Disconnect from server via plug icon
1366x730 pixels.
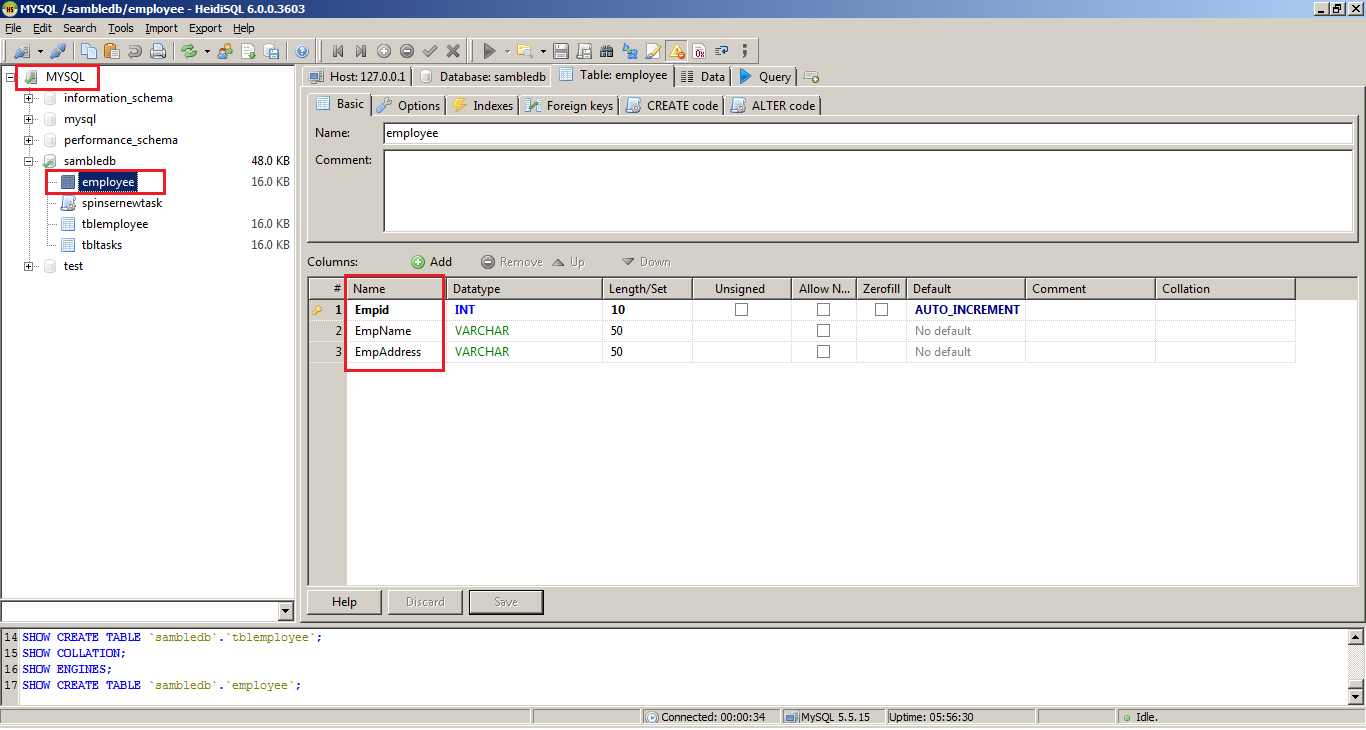click(58, 50)
